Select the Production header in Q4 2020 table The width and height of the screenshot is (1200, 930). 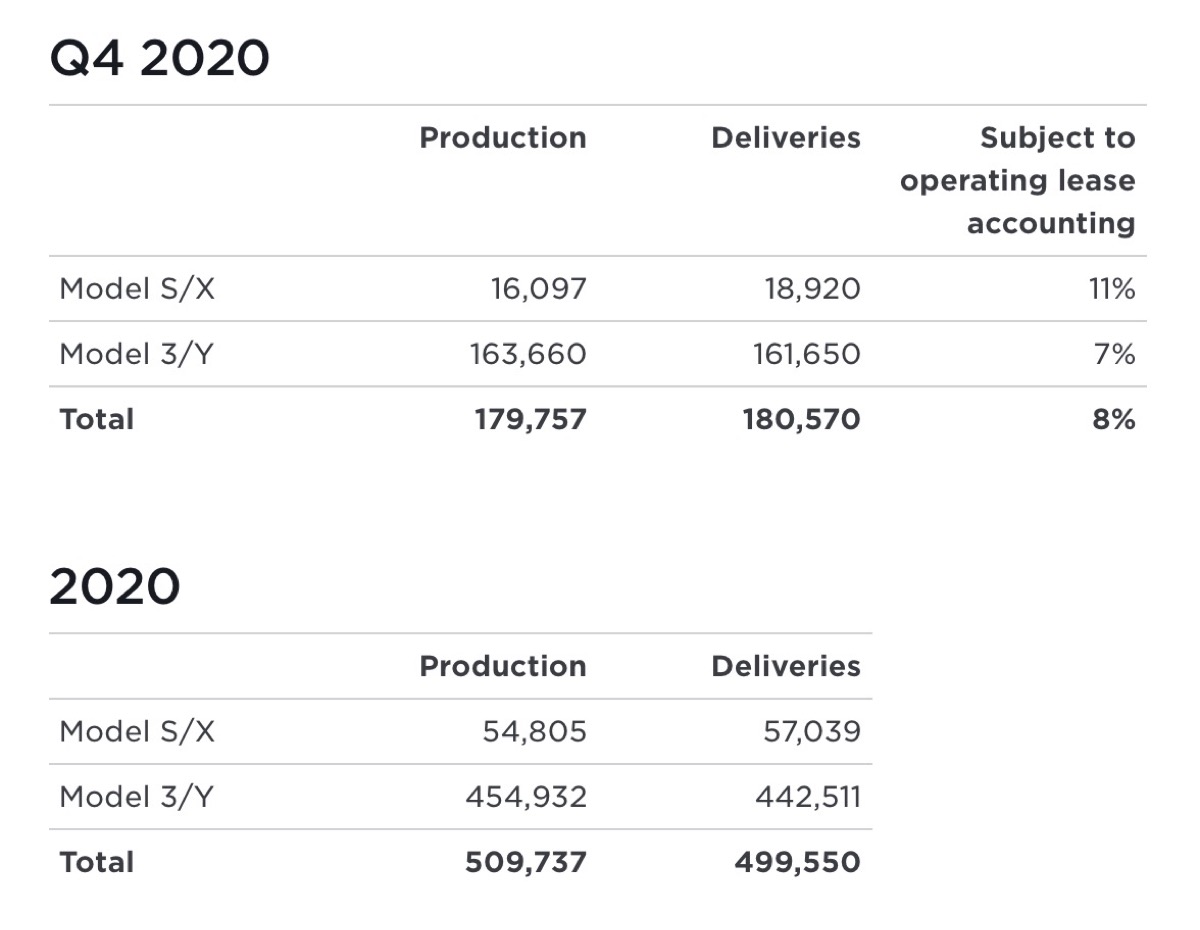(x=503, y=138)
